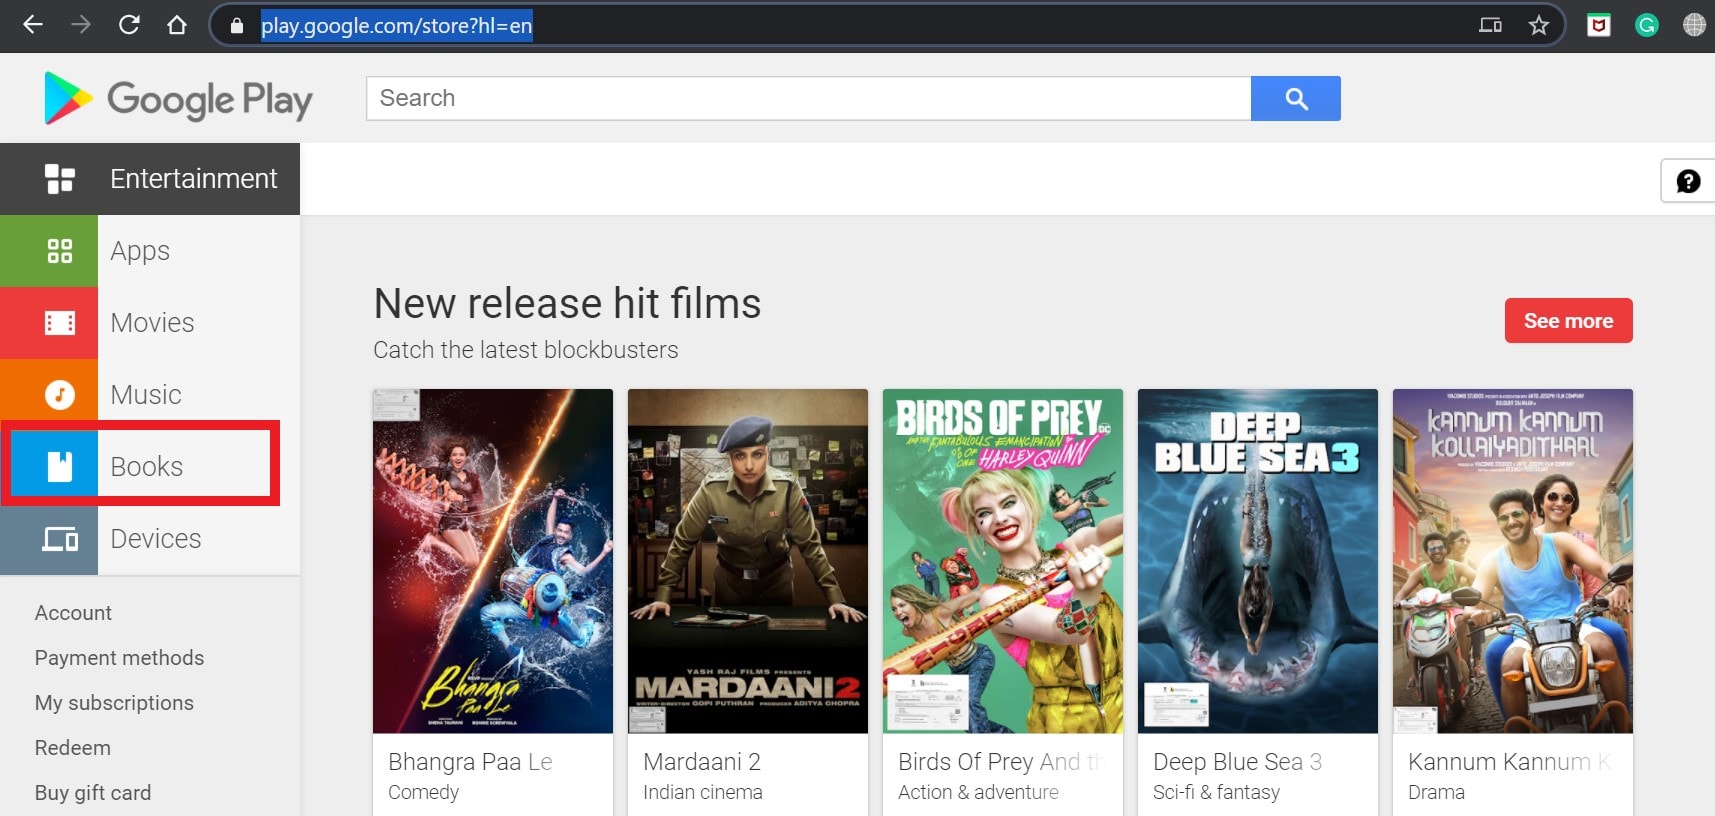The height and width of the screenshot is (816, 1715).
Task: Open the globe extension icon
Action: point(1694,26)
